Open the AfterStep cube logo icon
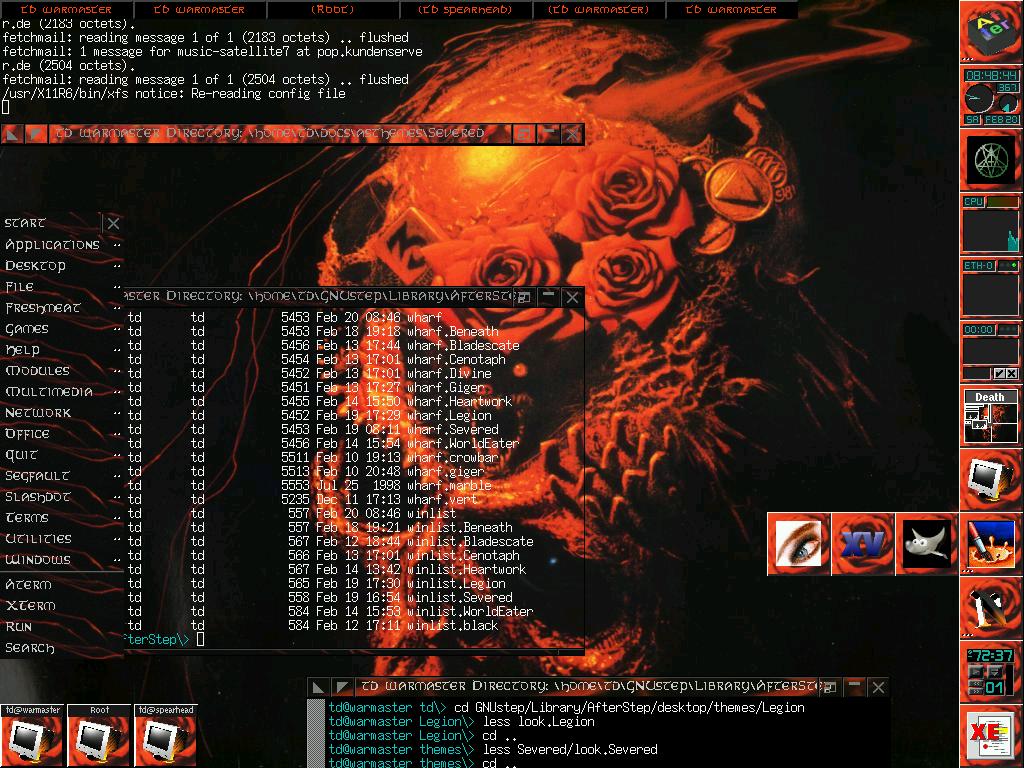Image resolution: width=1024 pixels, height=768 pixels. pyautogui.click(x=990, y=32)
